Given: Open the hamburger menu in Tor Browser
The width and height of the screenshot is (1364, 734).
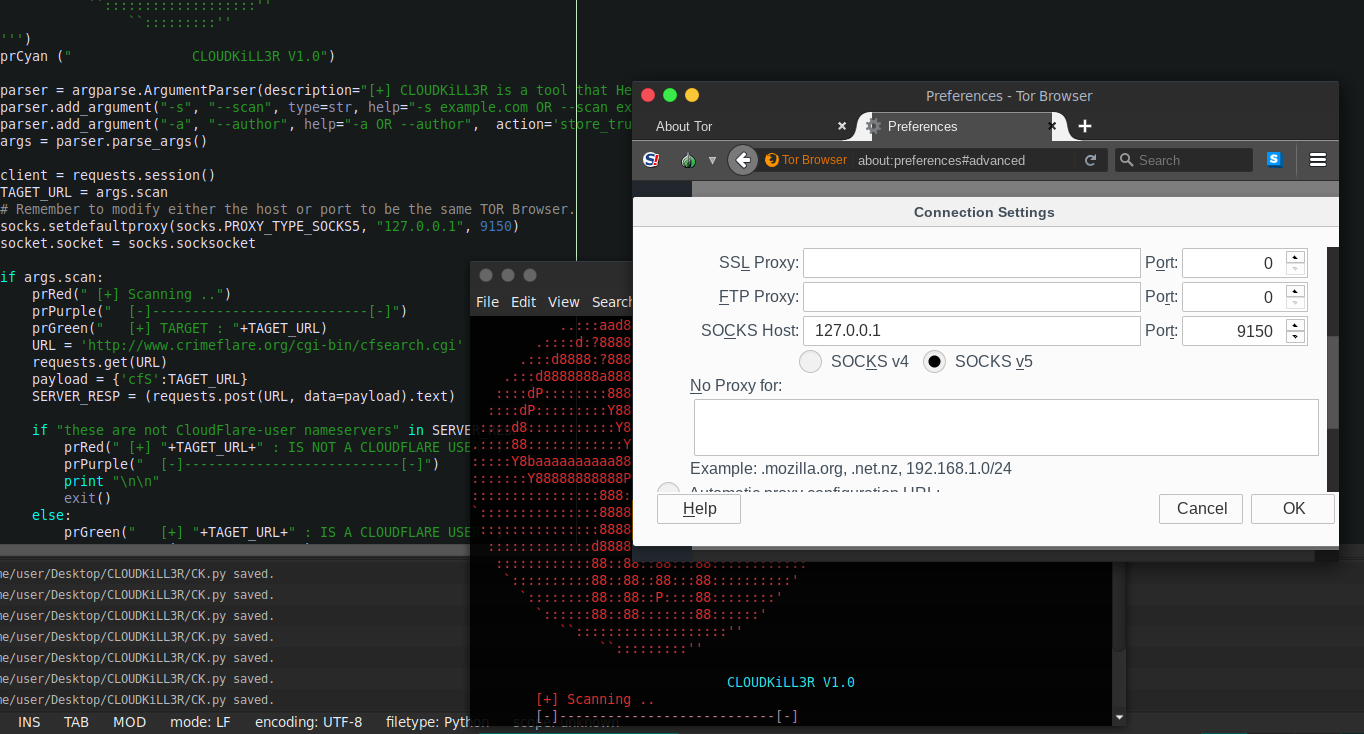Looking at the screenshot, I should [x=1318, y=160].
